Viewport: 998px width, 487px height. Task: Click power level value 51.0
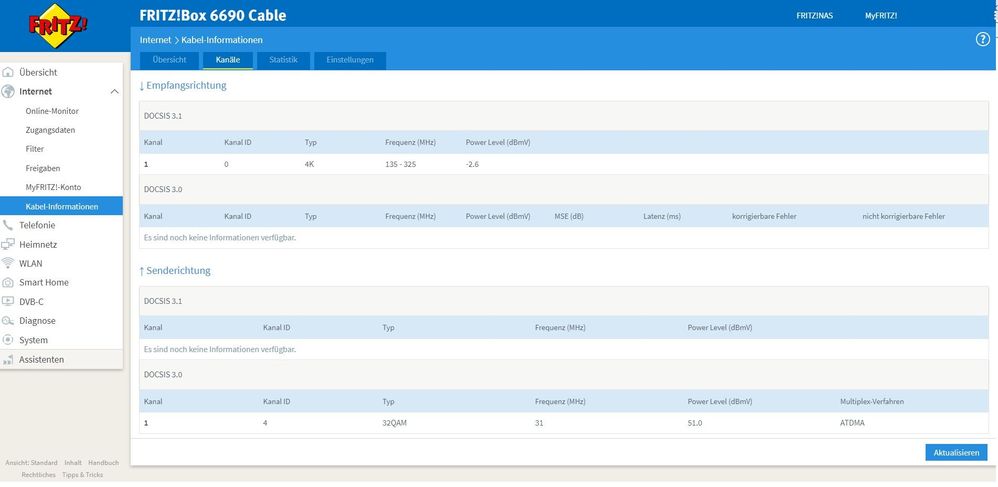(694, 423)
